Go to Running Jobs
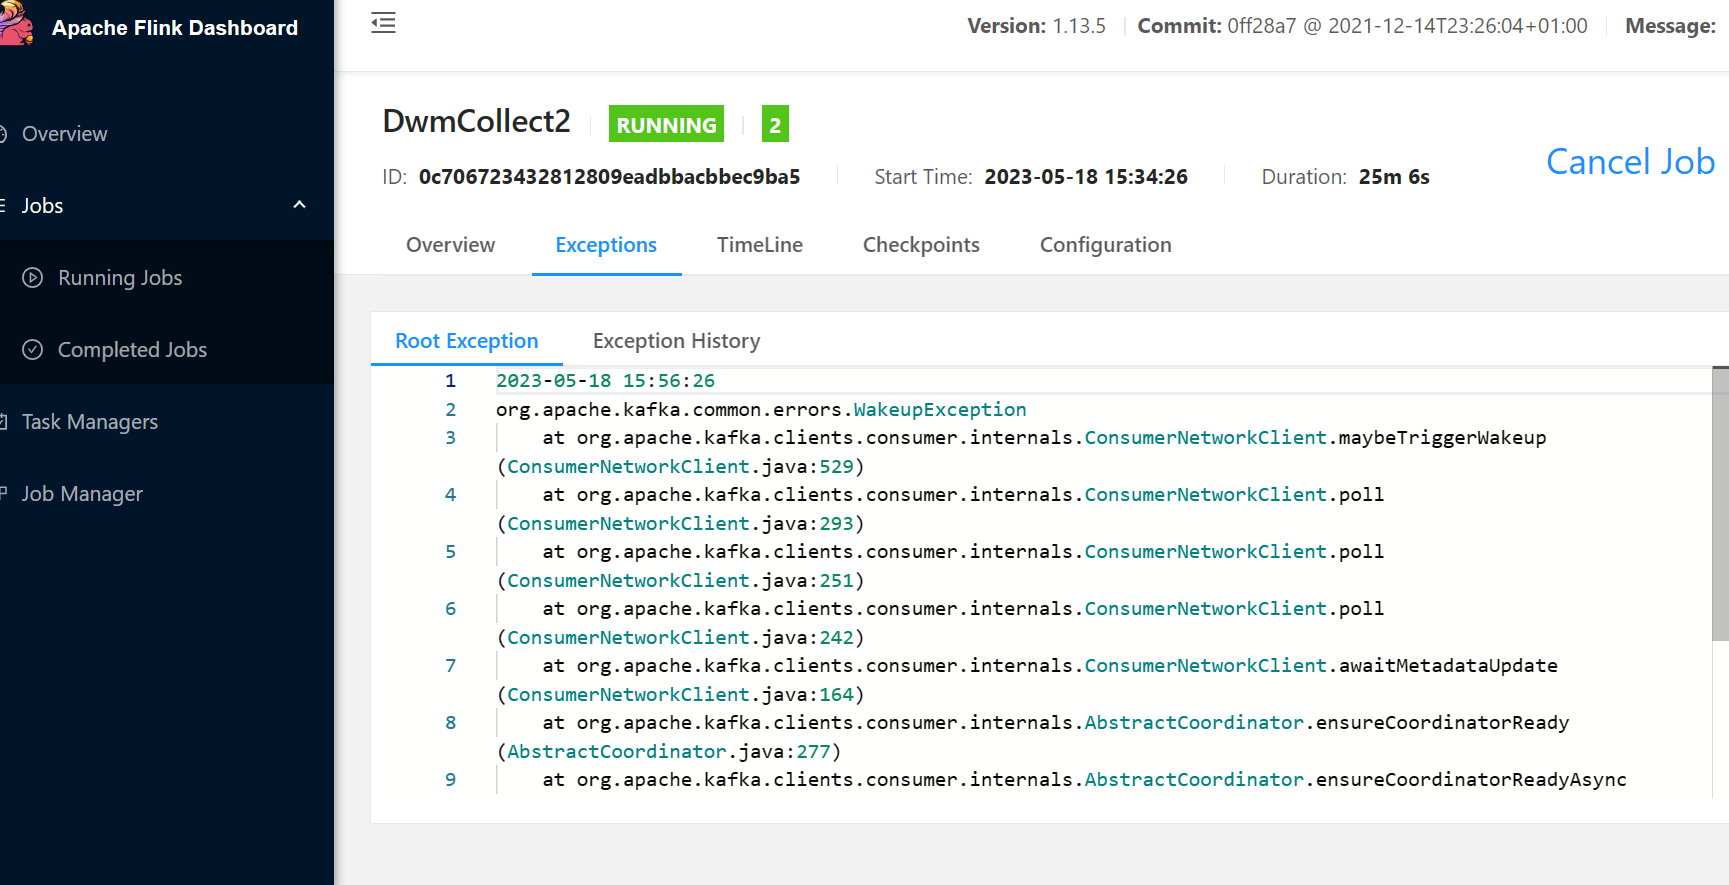This screenshot has width=1729, height=885. click(120, 278)
